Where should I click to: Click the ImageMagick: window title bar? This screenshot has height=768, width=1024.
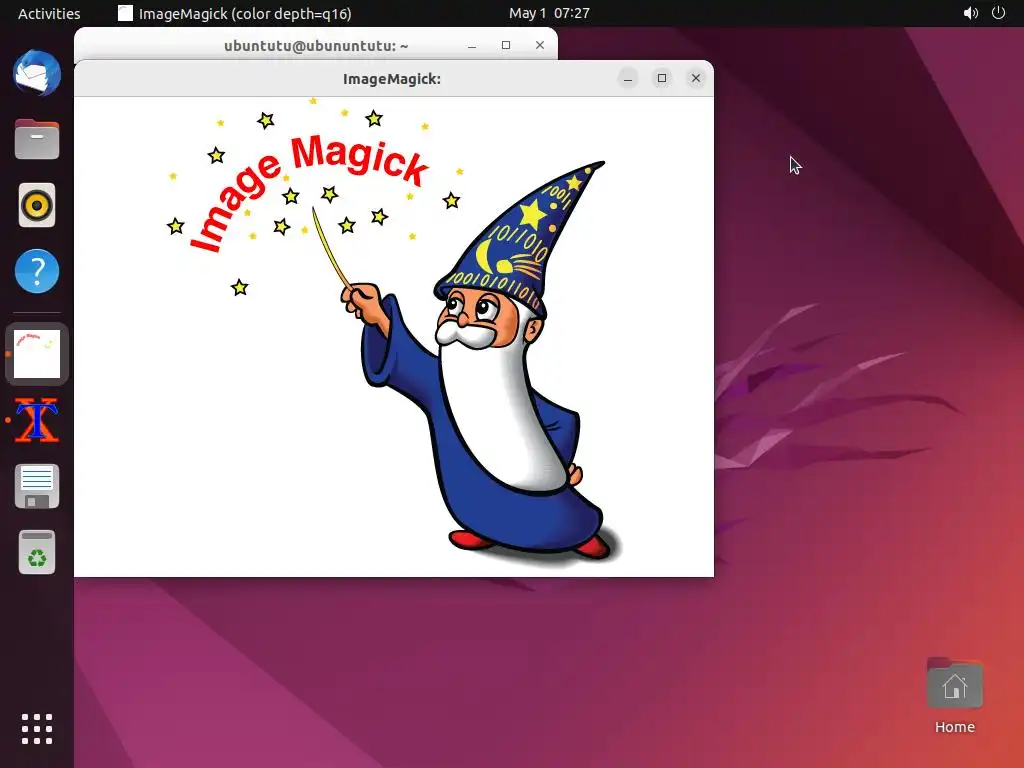392,79
